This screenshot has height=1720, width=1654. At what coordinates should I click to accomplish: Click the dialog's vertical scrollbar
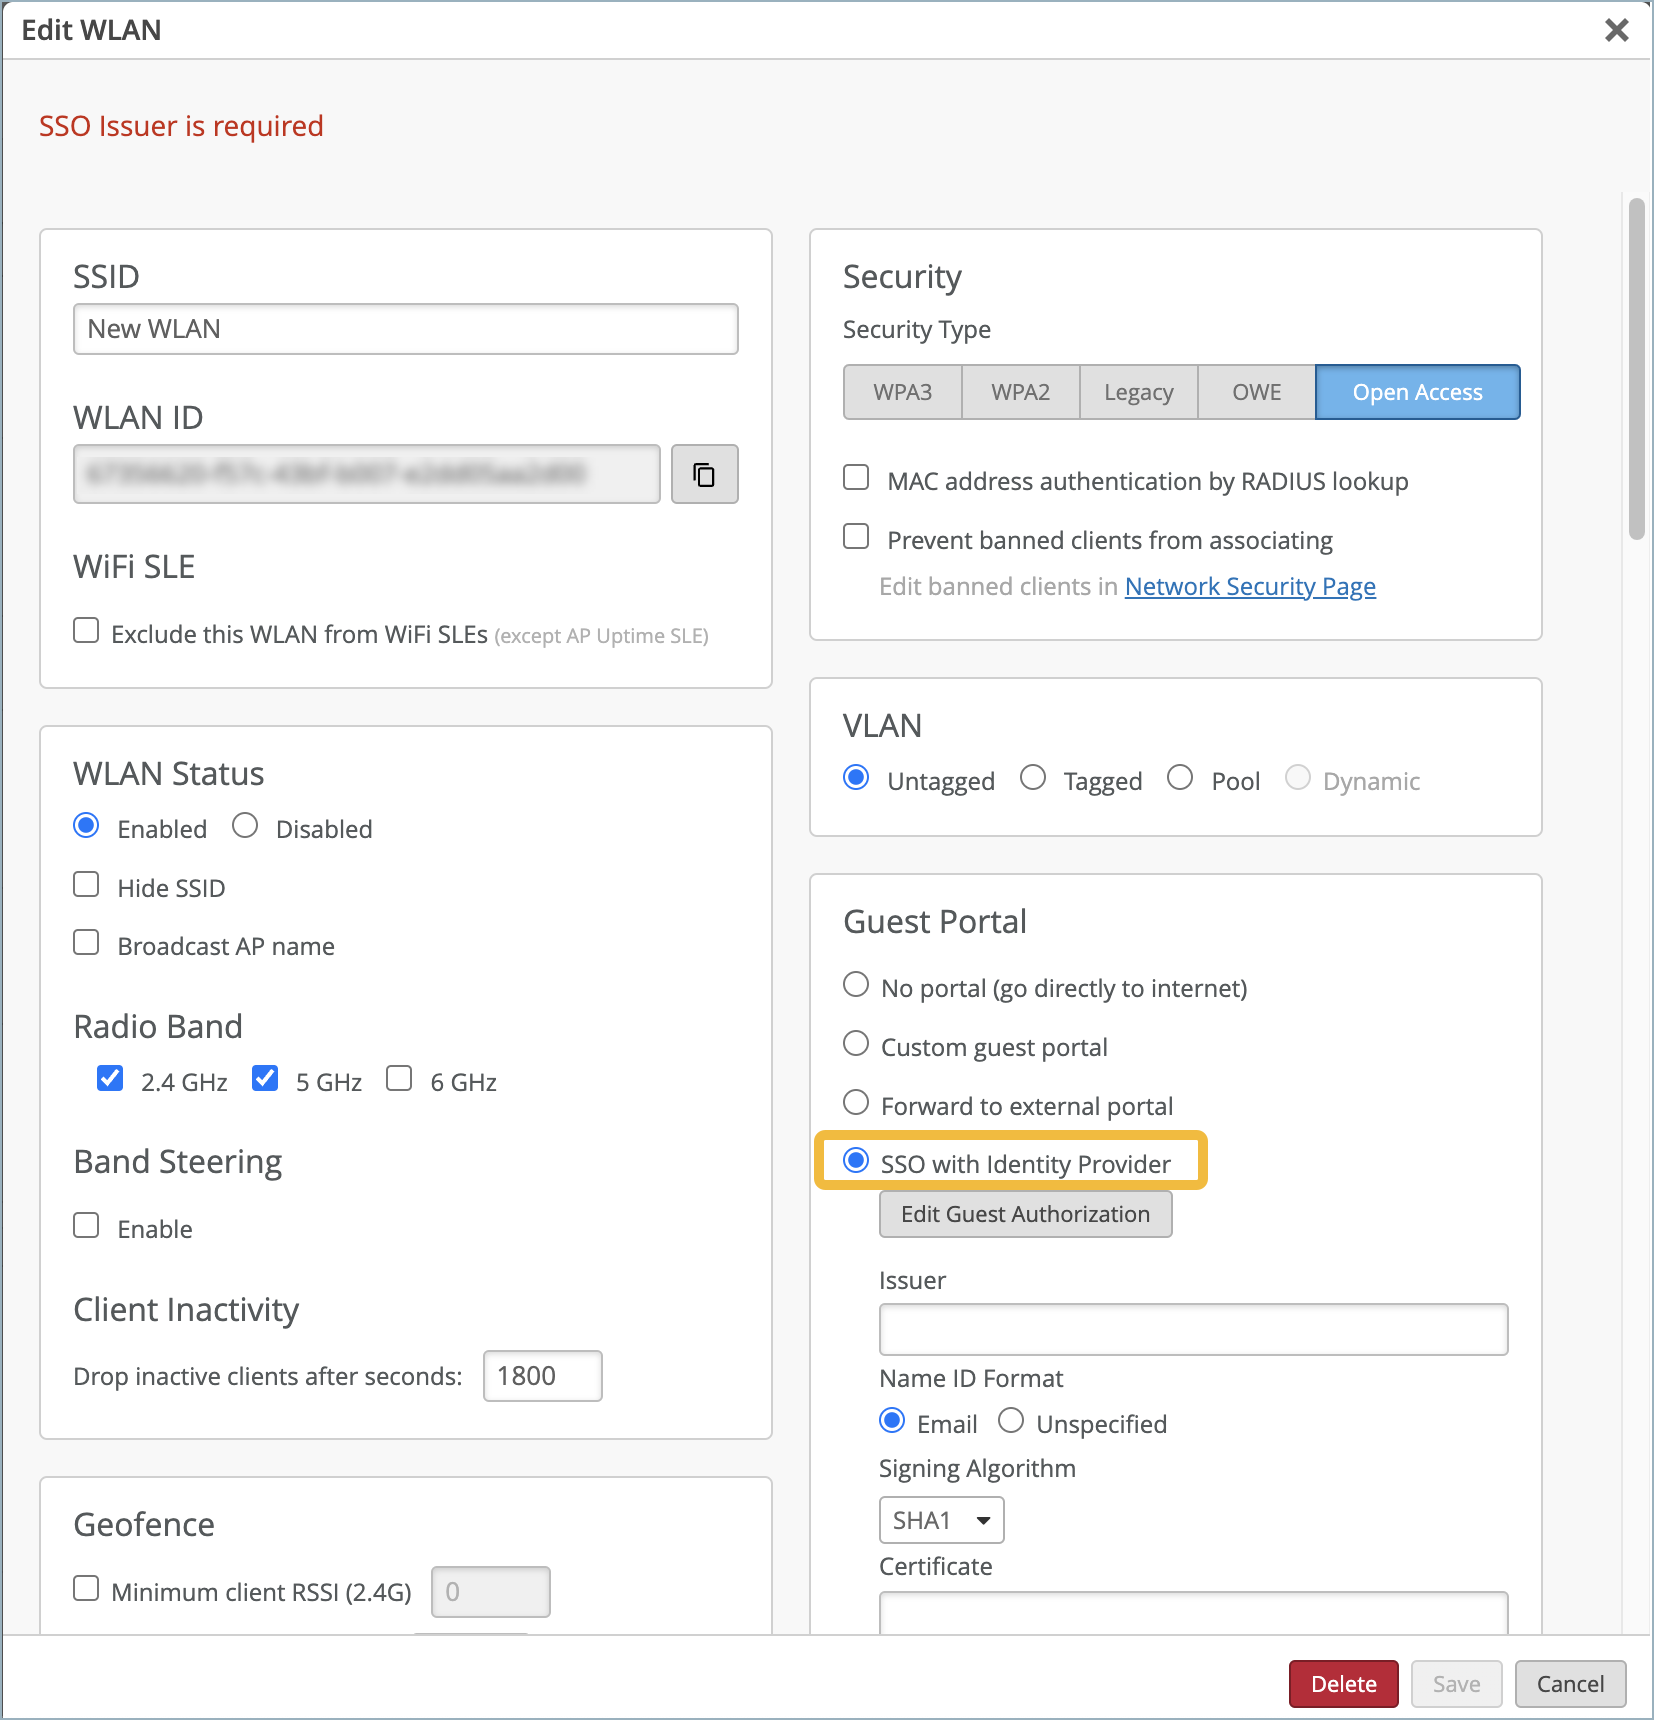[x=1636, y=369]
